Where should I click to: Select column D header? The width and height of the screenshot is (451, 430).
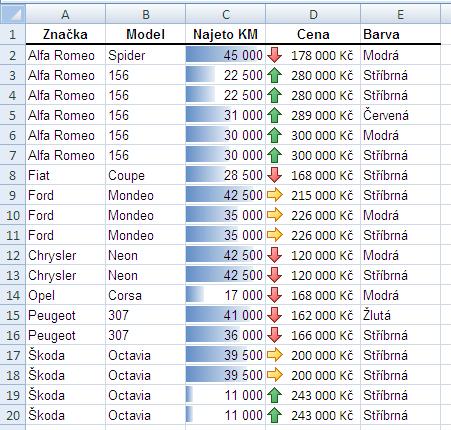[x=313, y=14]
